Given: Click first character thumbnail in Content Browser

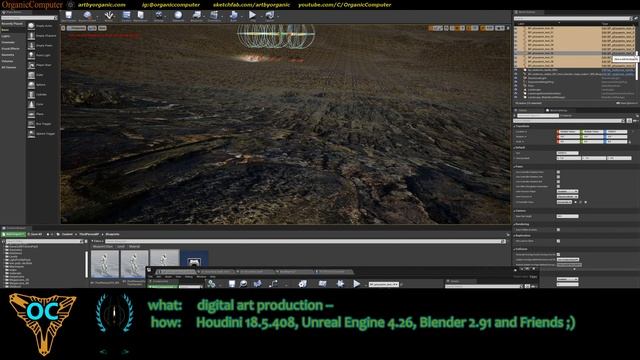Looking at the screenshot, I should 105,264.
